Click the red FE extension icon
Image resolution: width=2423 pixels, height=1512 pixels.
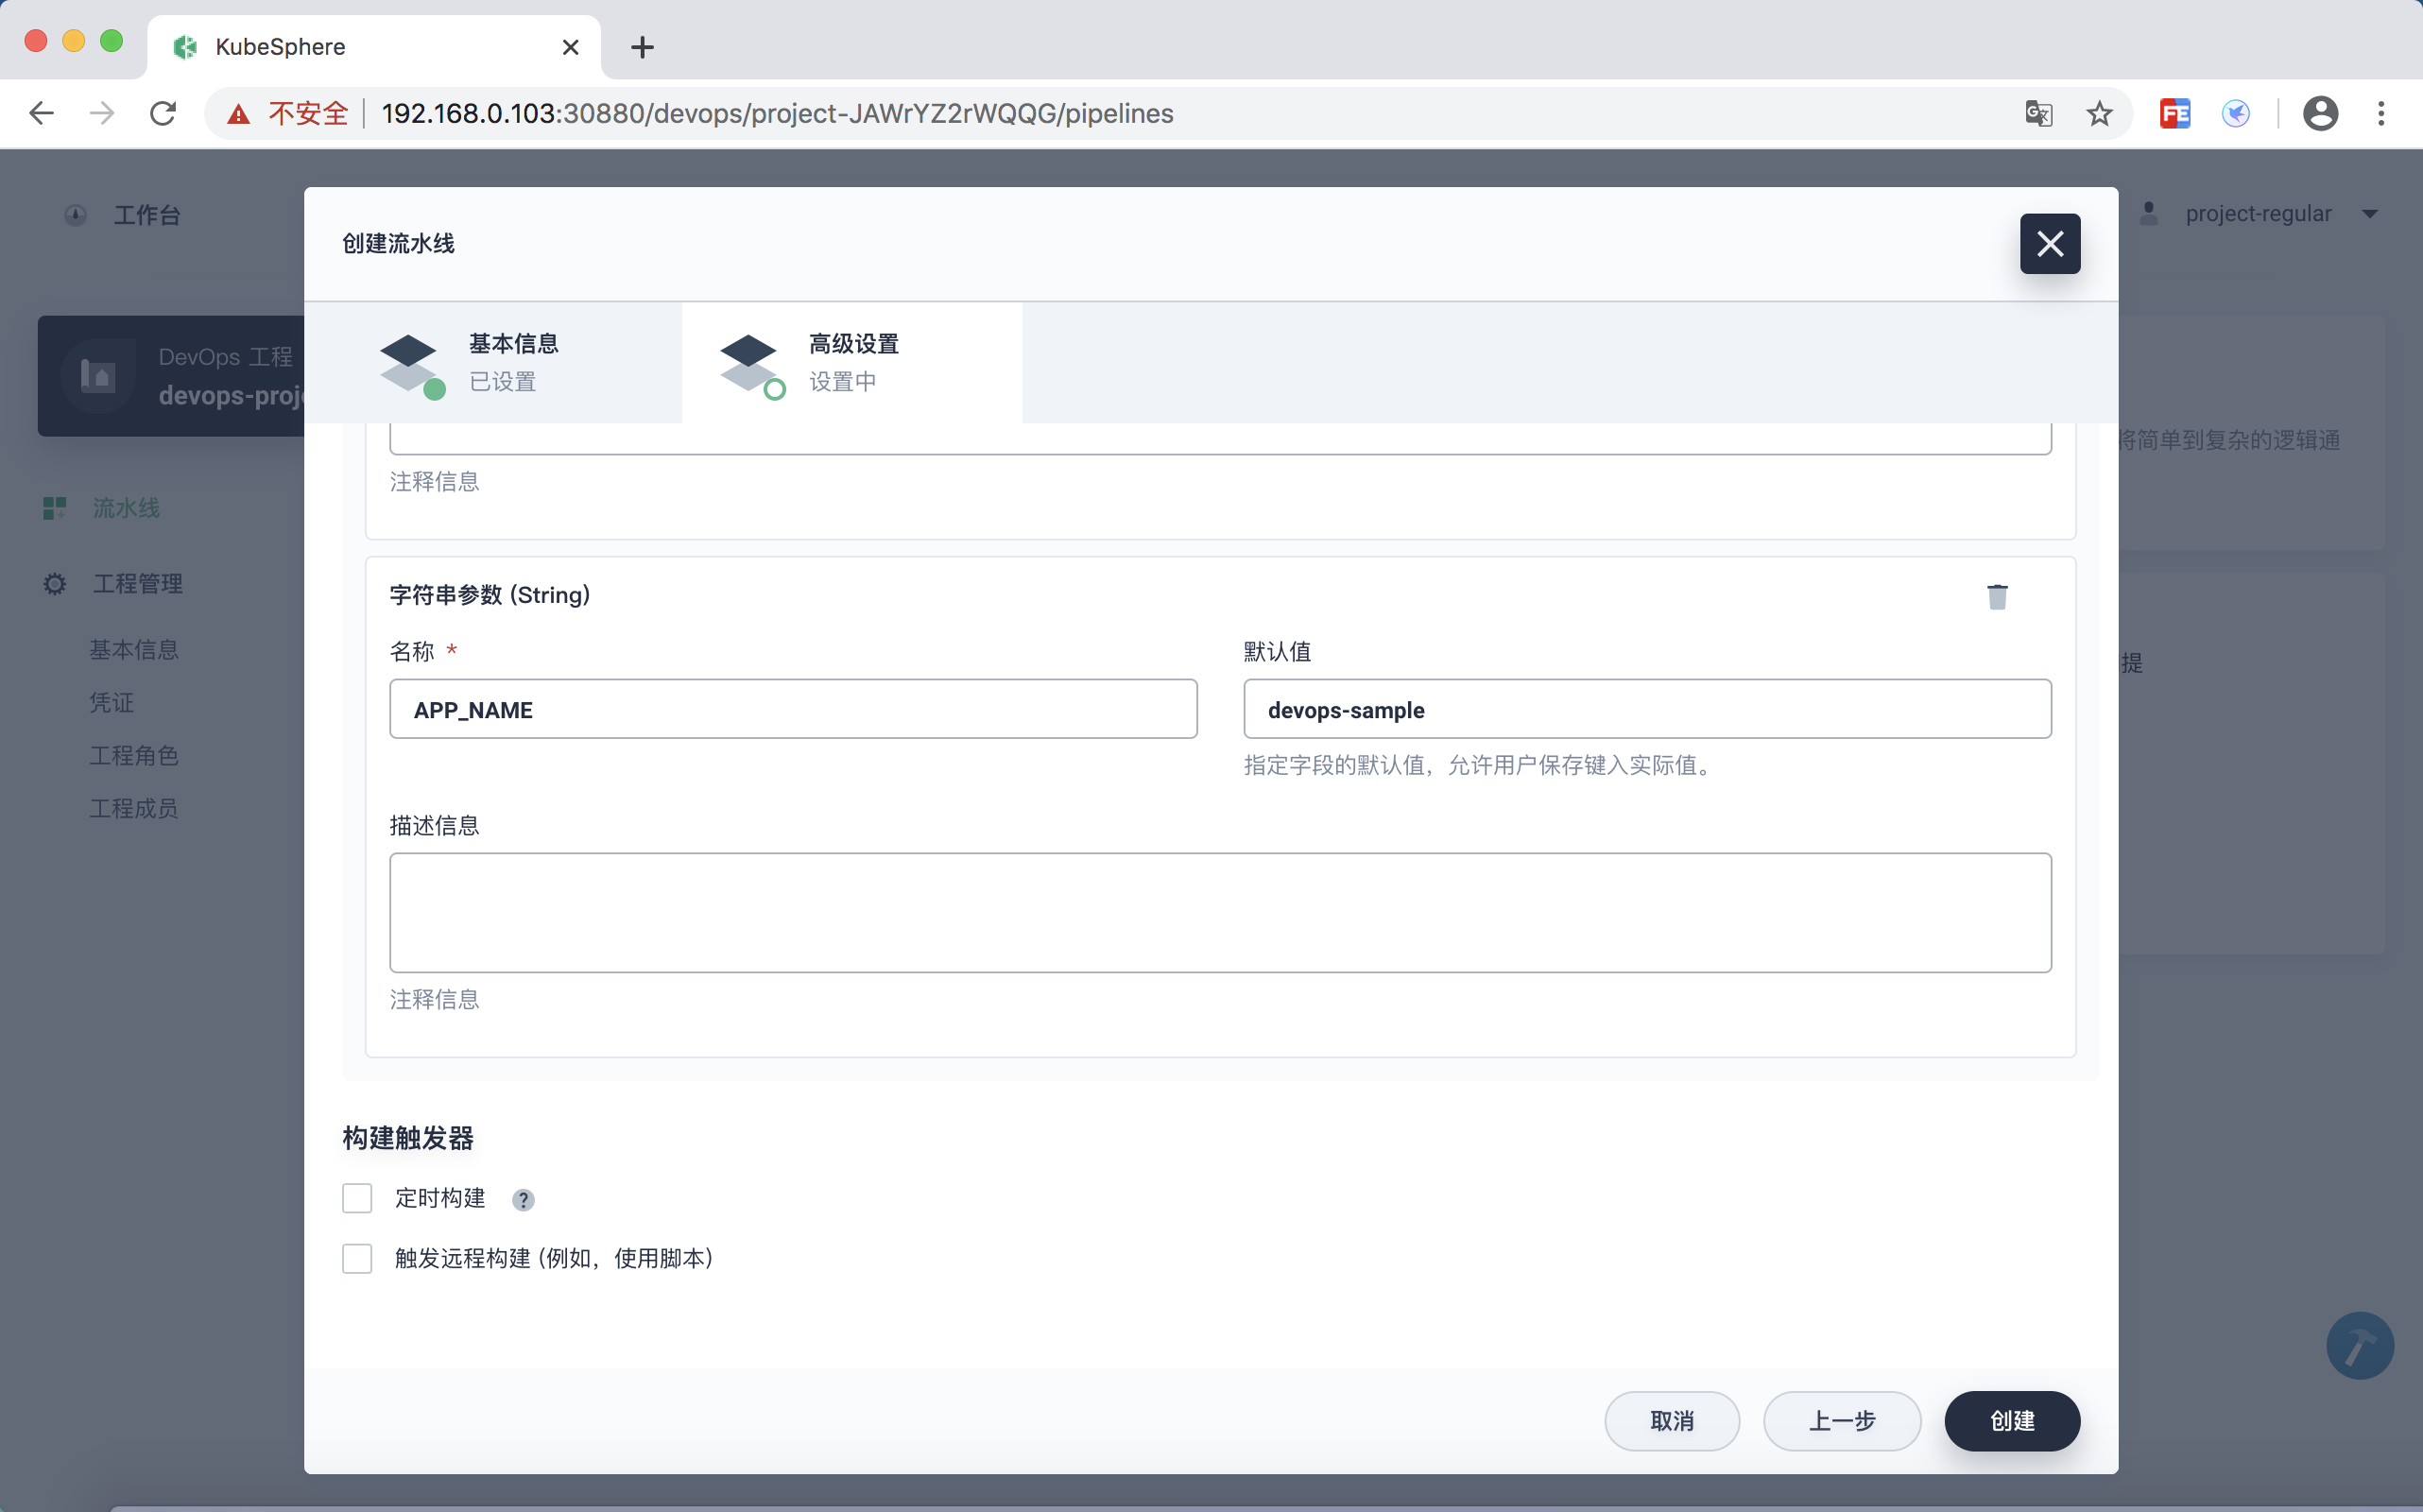2175,114
